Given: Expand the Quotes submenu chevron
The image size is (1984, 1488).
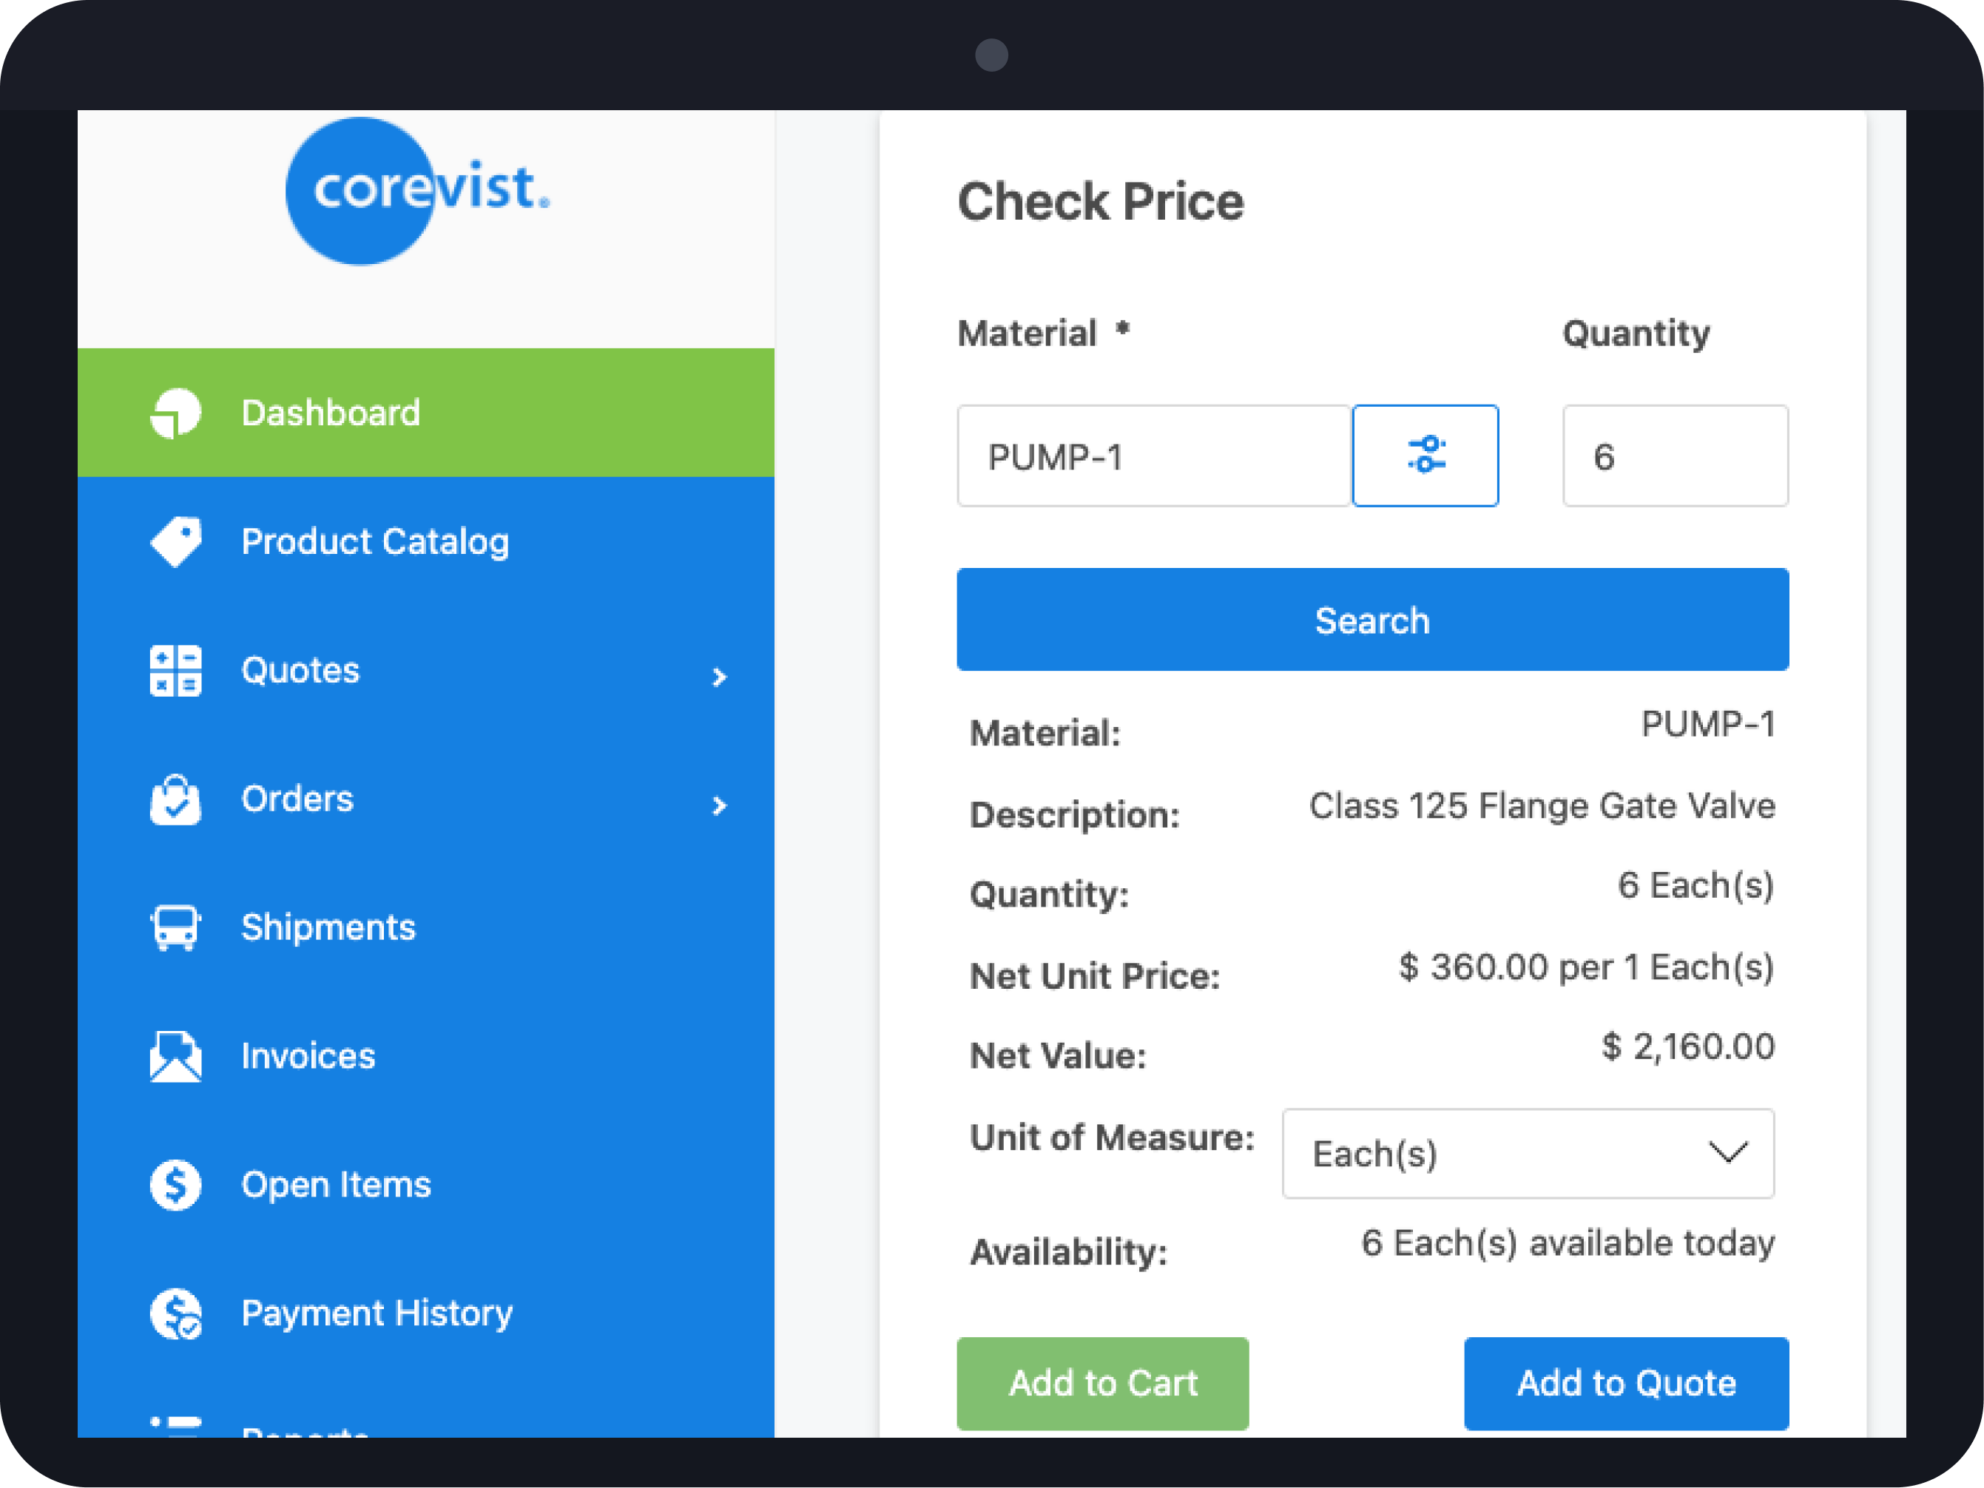Looking at the screenshot, I should (x=719, y=677).
